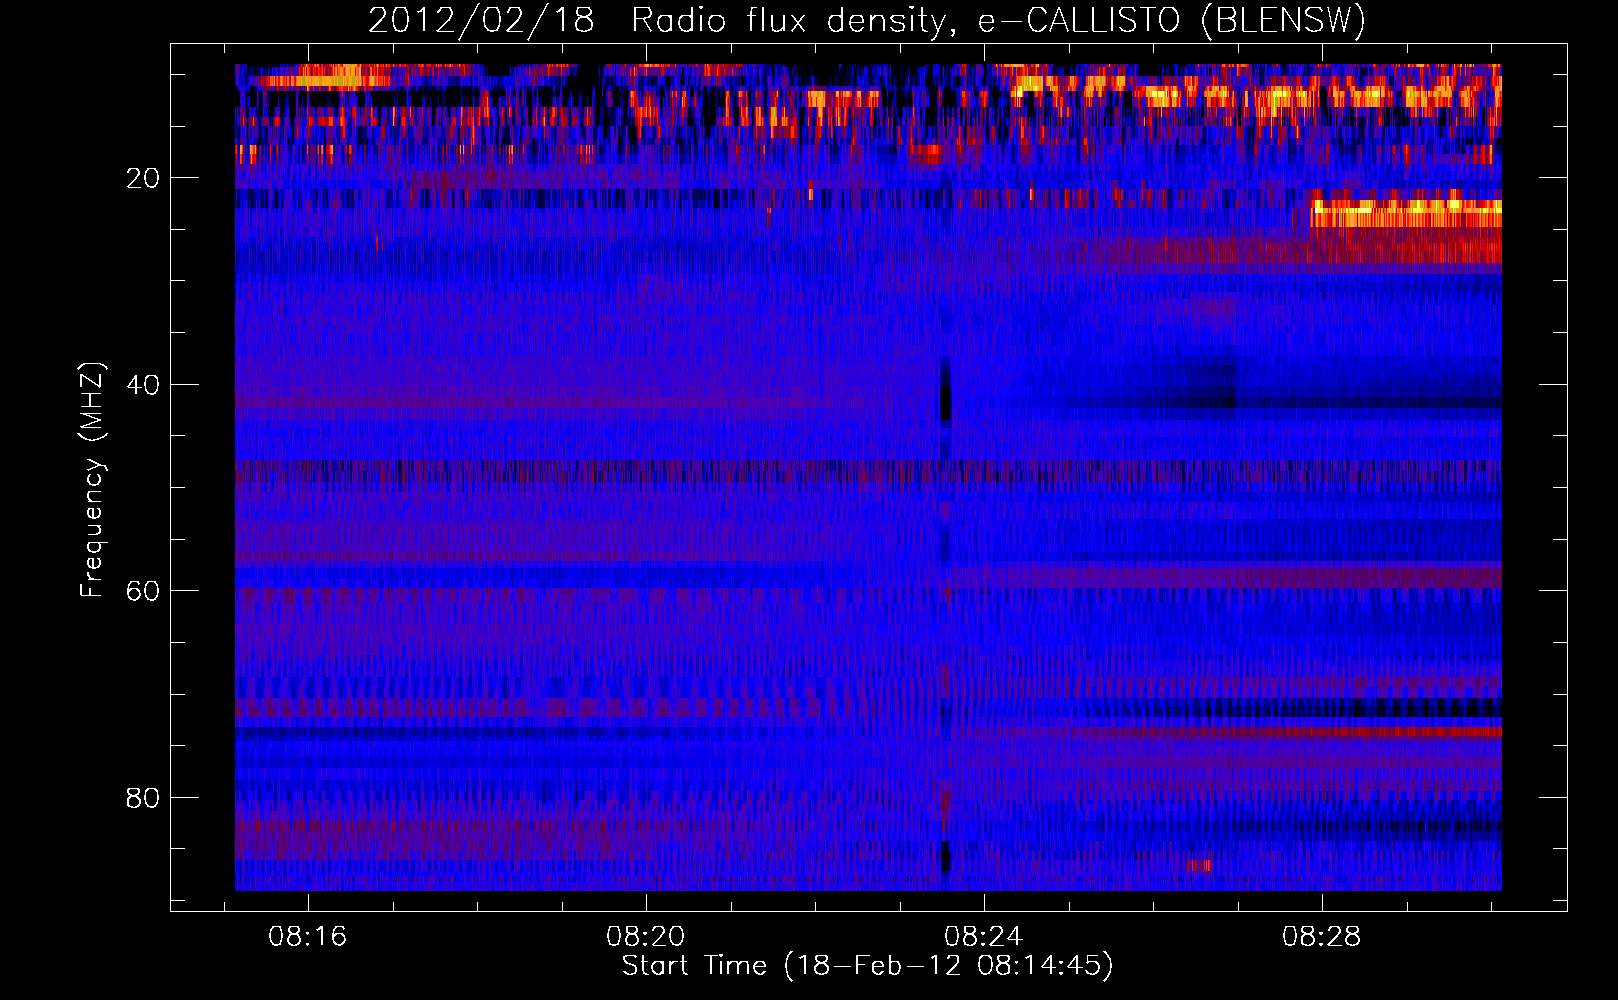
Task: Click the 08:16 time axis label
Action: [308, 936]
